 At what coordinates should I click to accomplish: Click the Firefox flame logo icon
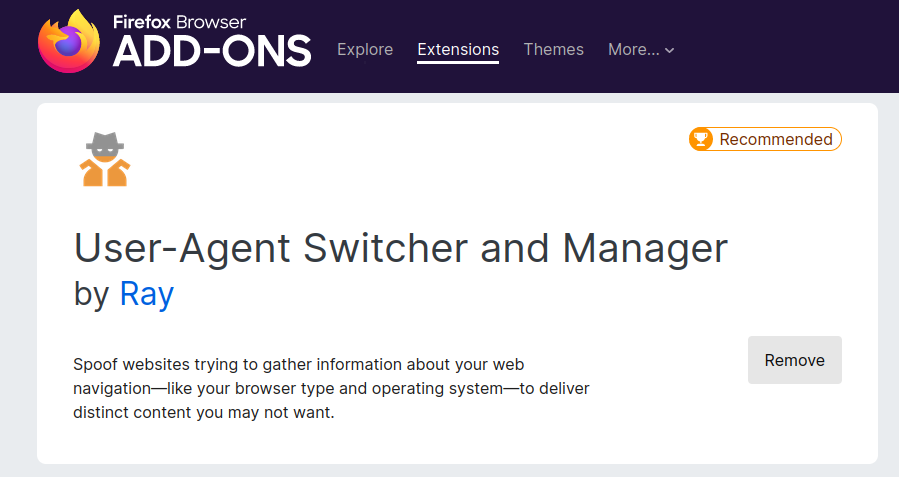click(x=69, y=41)
